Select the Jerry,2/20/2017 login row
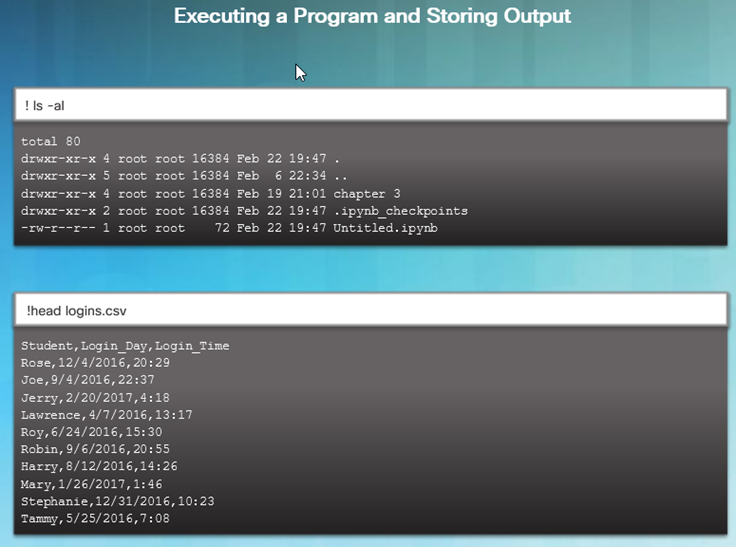Viewport: 736px width, 547px height. [x=95, y=398]
